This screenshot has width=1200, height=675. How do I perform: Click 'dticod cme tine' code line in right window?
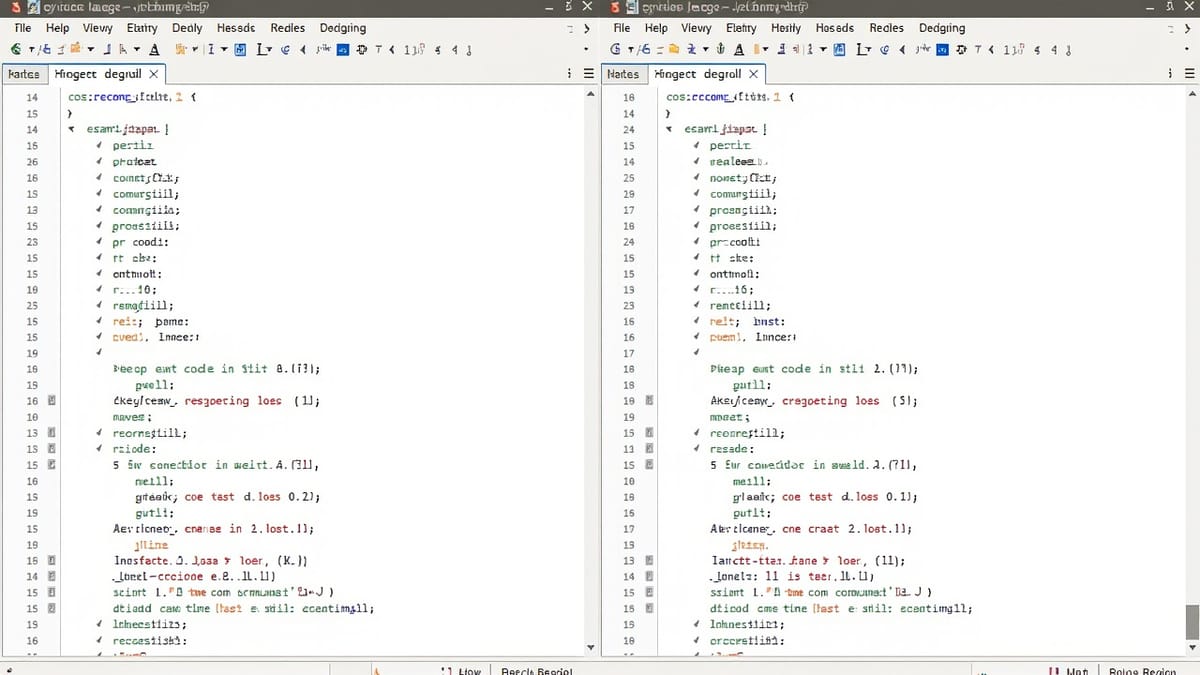[840, 608]
